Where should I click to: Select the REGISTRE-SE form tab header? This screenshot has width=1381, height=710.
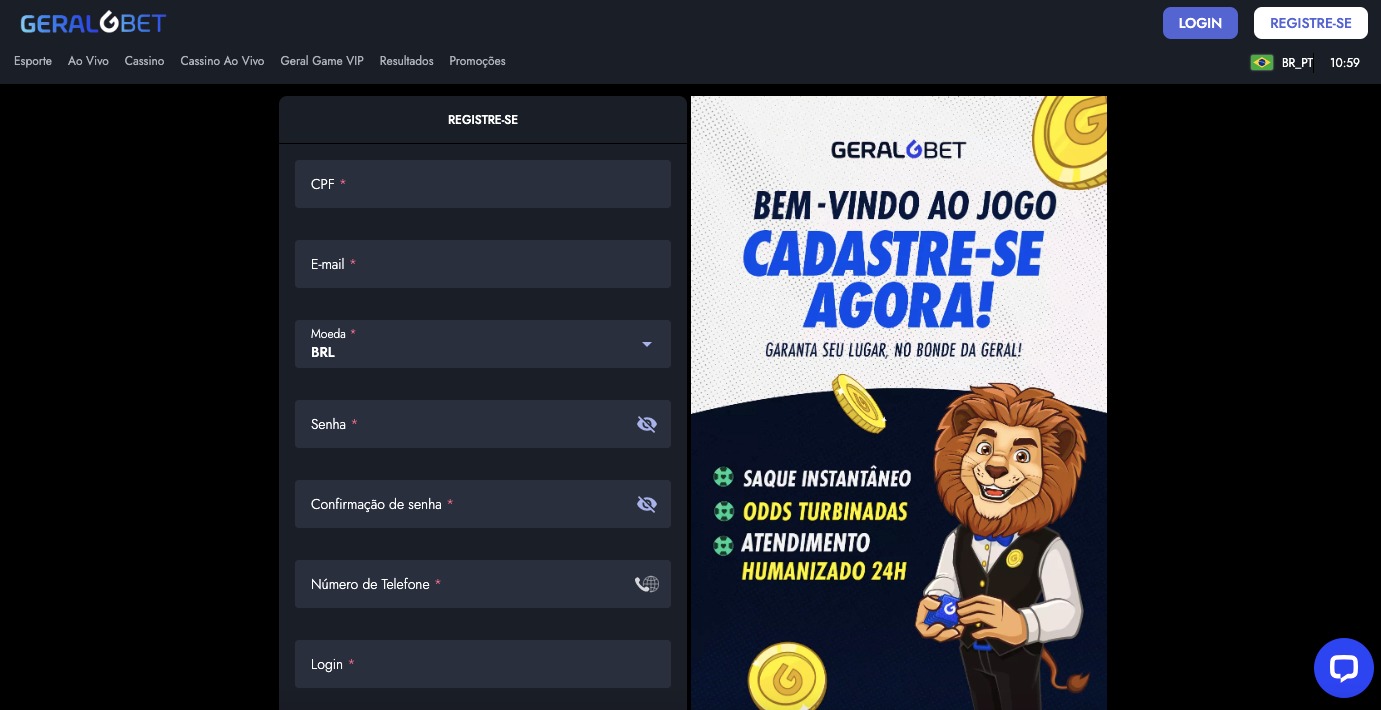point(483,120)
